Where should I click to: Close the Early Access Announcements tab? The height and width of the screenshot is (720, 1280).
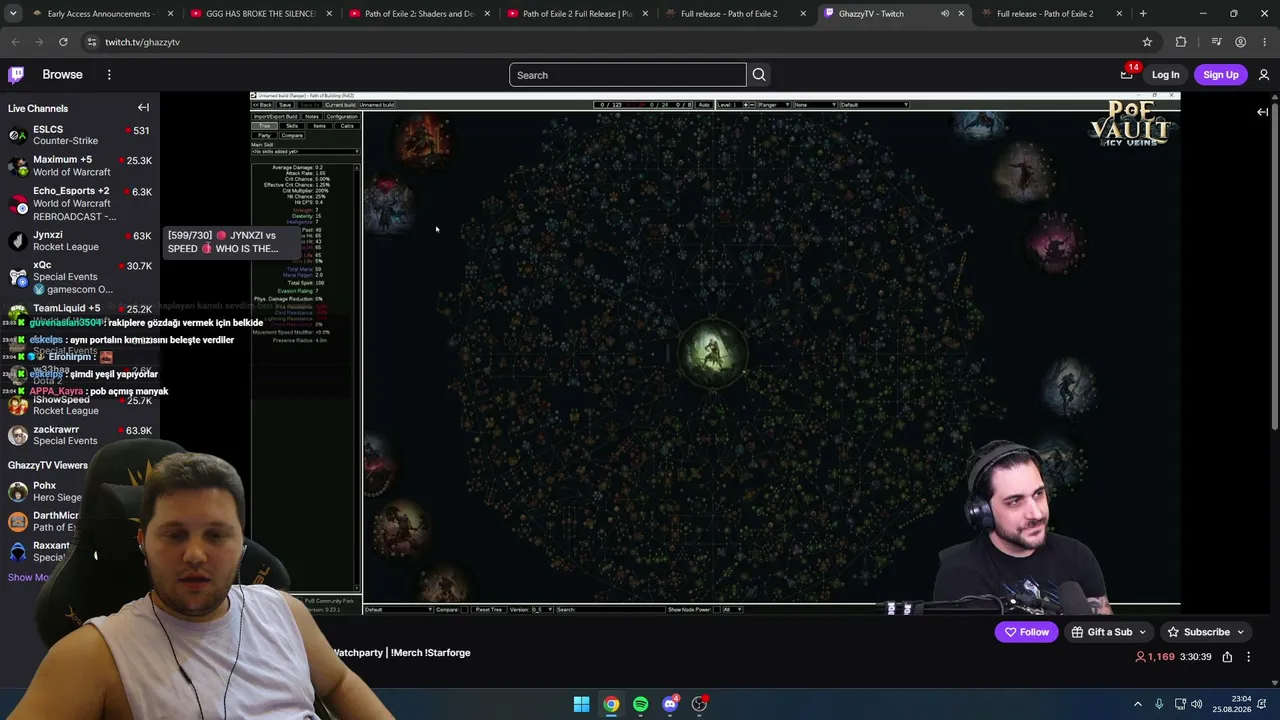(170, 14)
